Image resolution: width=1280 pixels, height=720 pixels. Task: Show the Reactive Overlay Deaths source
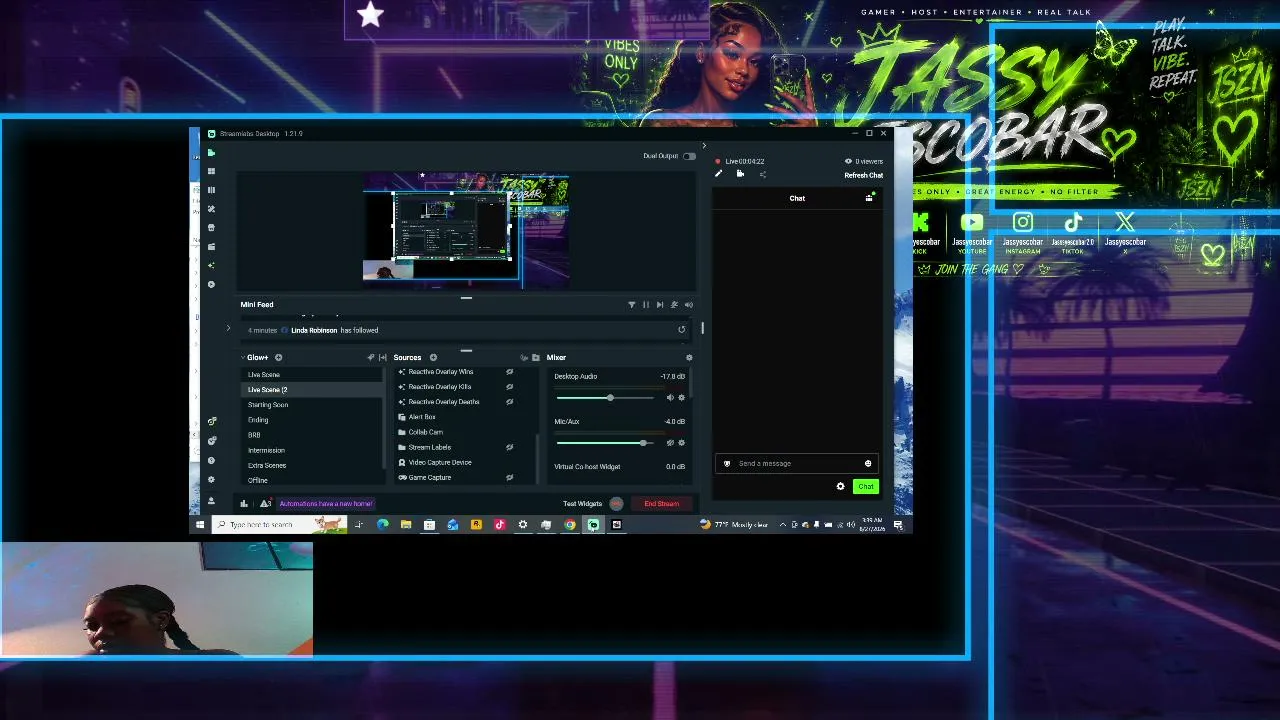coord(509,402)
